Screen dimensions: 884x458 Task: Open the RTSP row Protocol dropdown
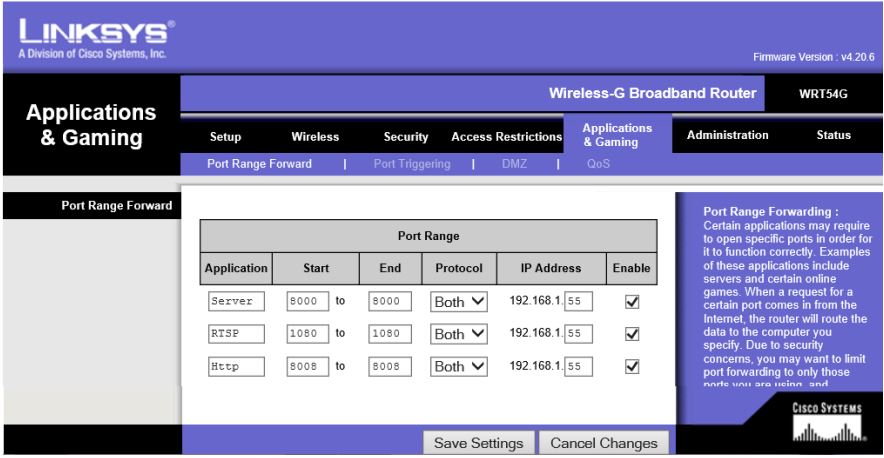coord(459,334)
